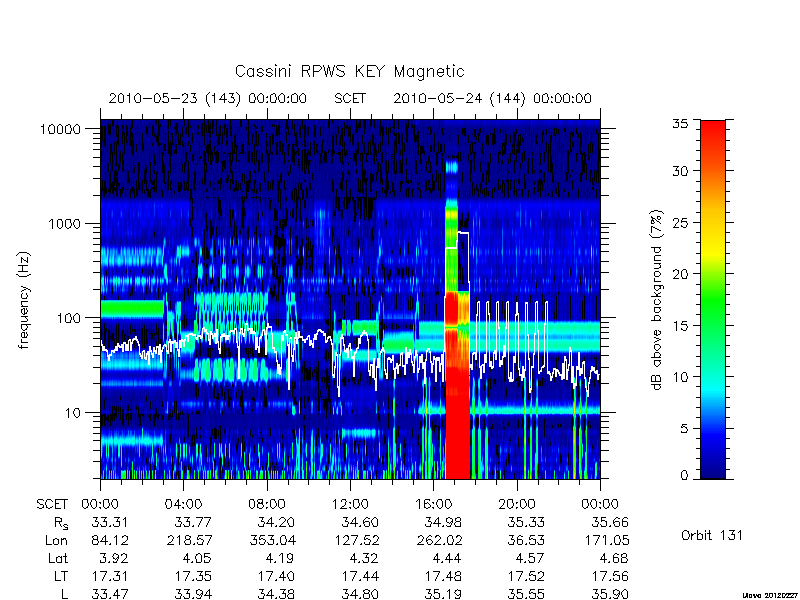800x600 pixels.
Task: Click the '100' frequency tick label
Action: (68, 318)
